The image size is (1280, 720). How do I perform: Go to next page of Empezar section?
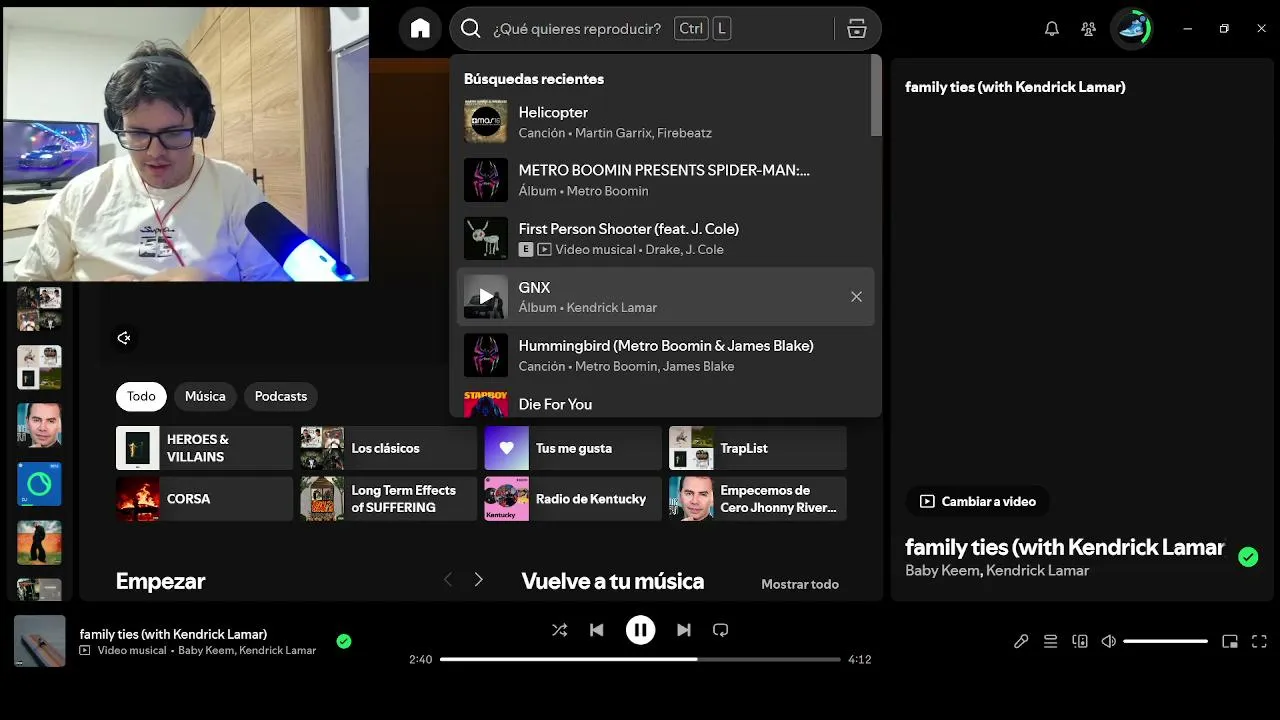click(x=478, y=580)
